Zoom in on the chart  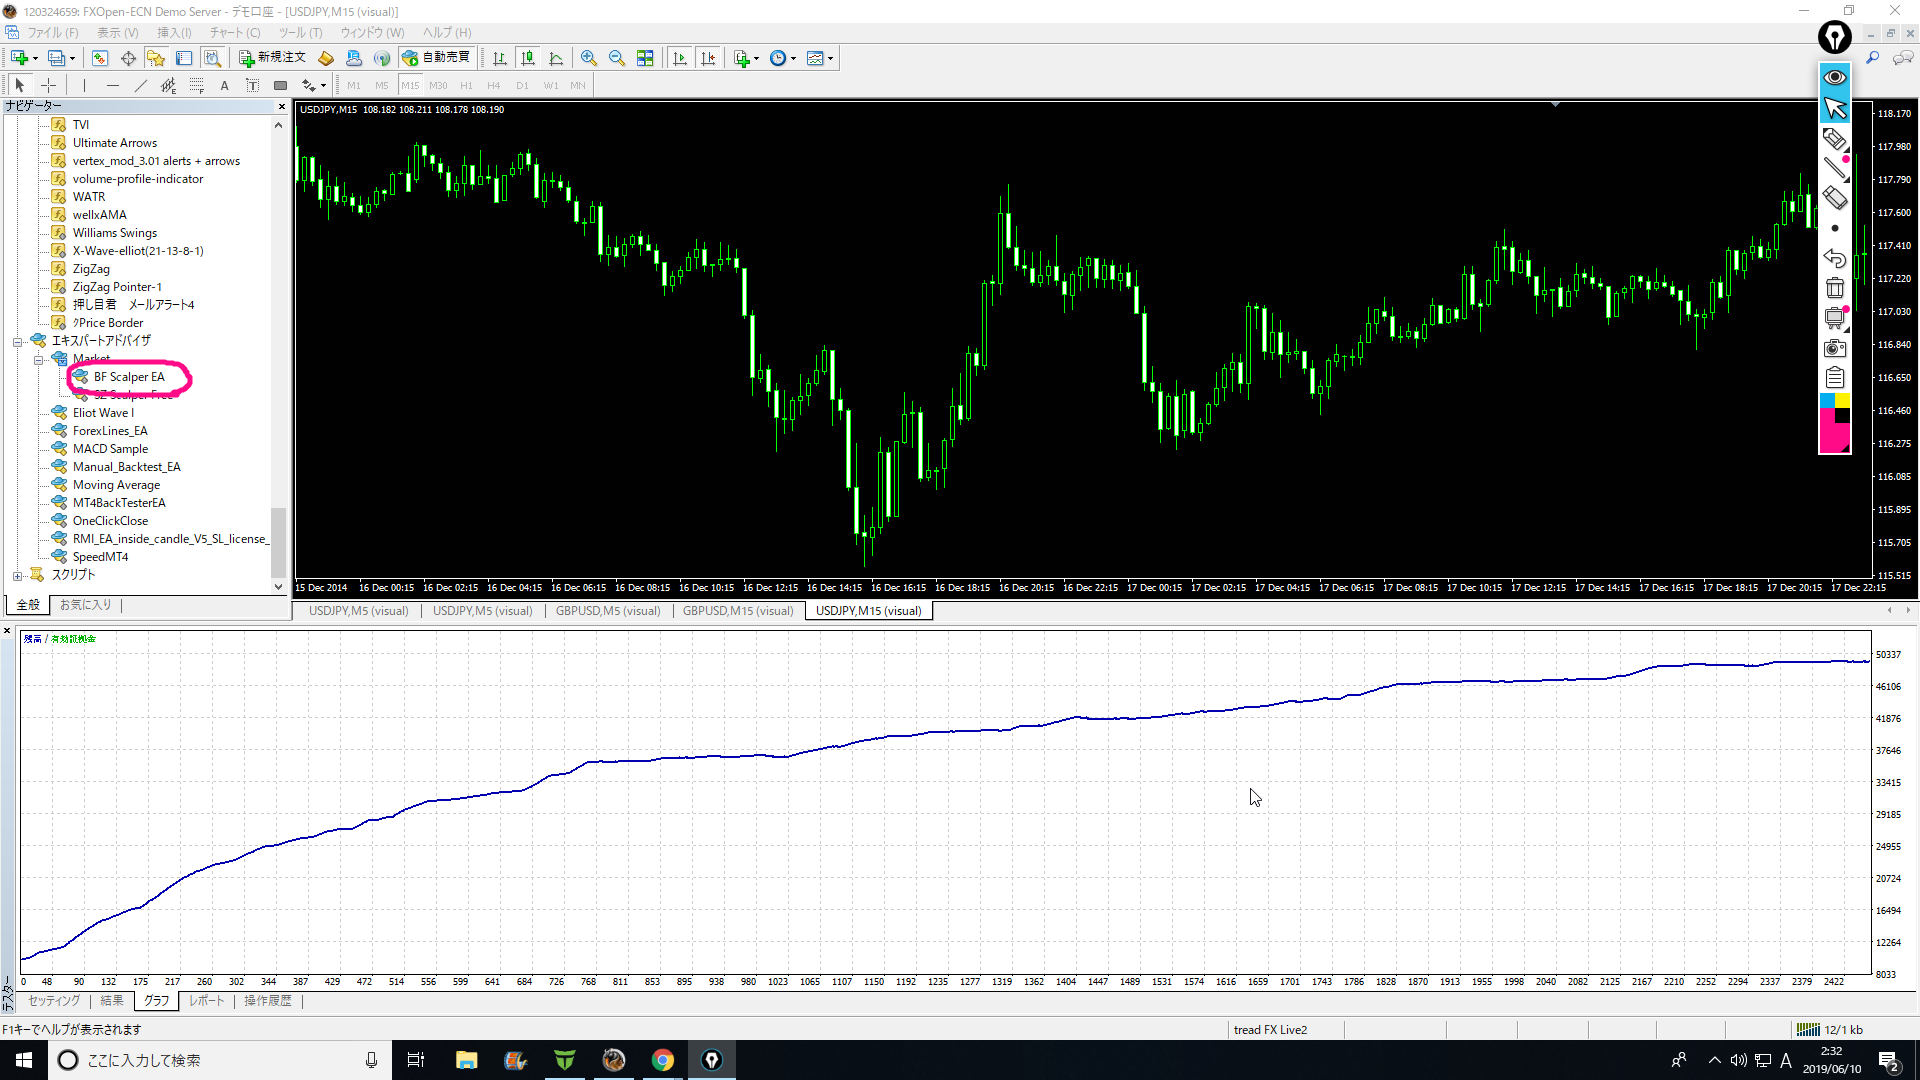point(589,58)
